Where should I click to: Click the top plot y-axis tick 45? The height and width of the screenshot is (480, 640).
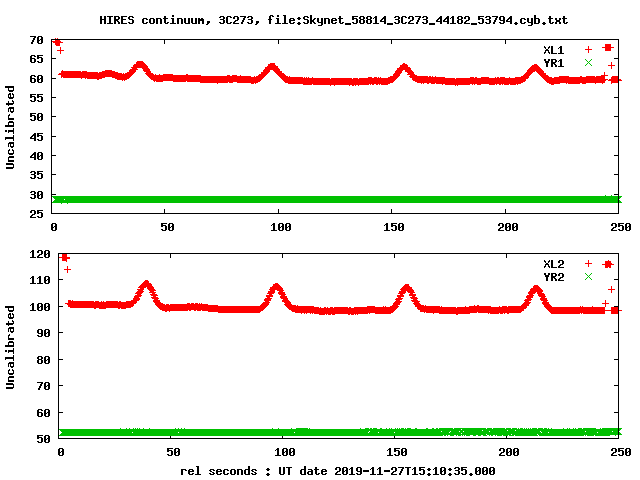(36, 137)
